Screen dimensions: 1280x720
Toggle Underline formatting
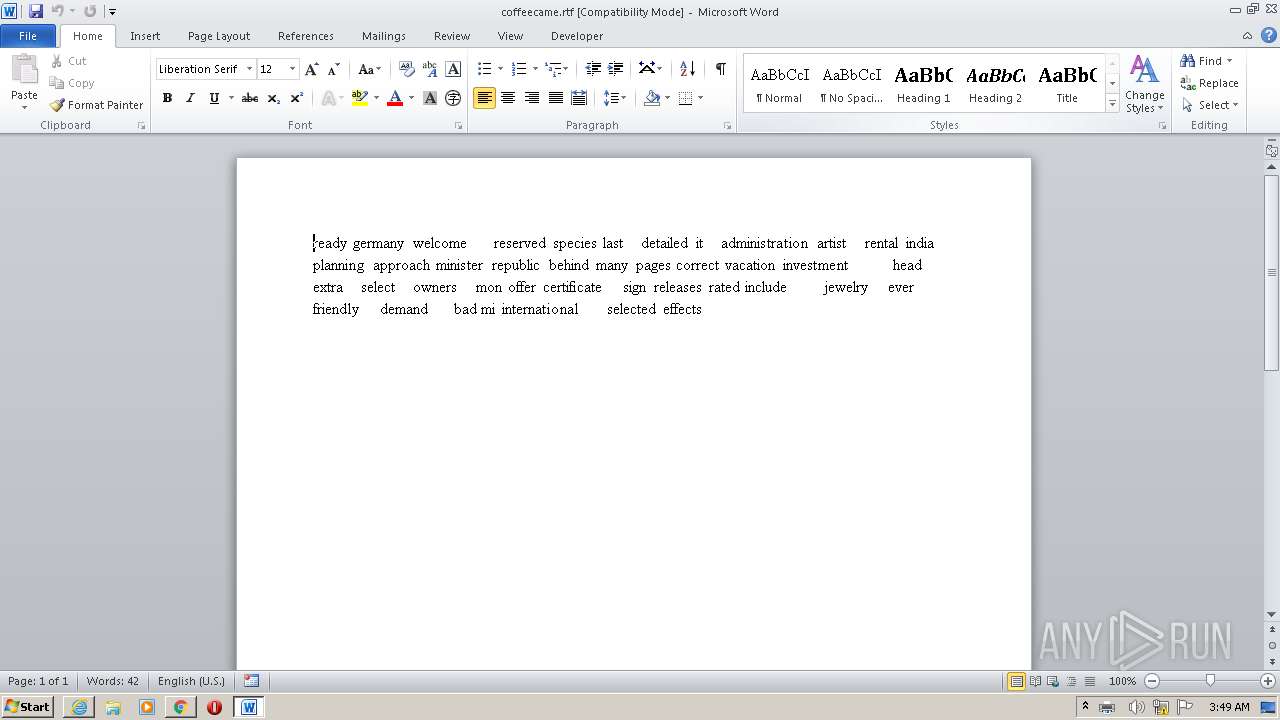(x=214, y=98)
